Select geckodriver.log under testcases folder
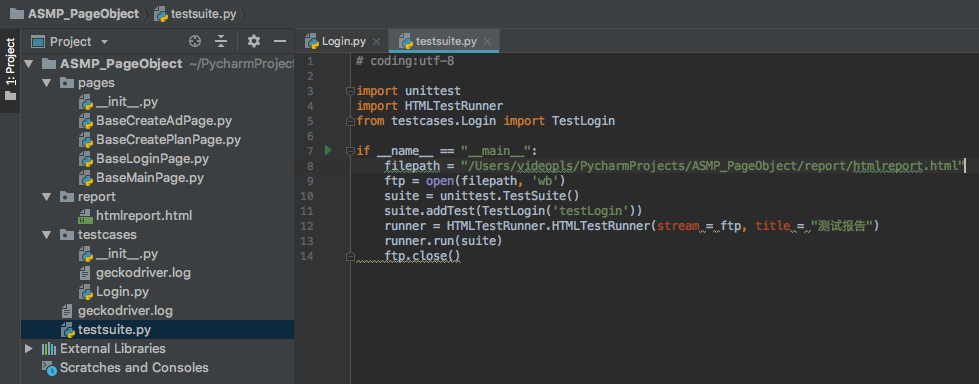Image resolution: width=979 pixels, height=384 pixels. 144,273
